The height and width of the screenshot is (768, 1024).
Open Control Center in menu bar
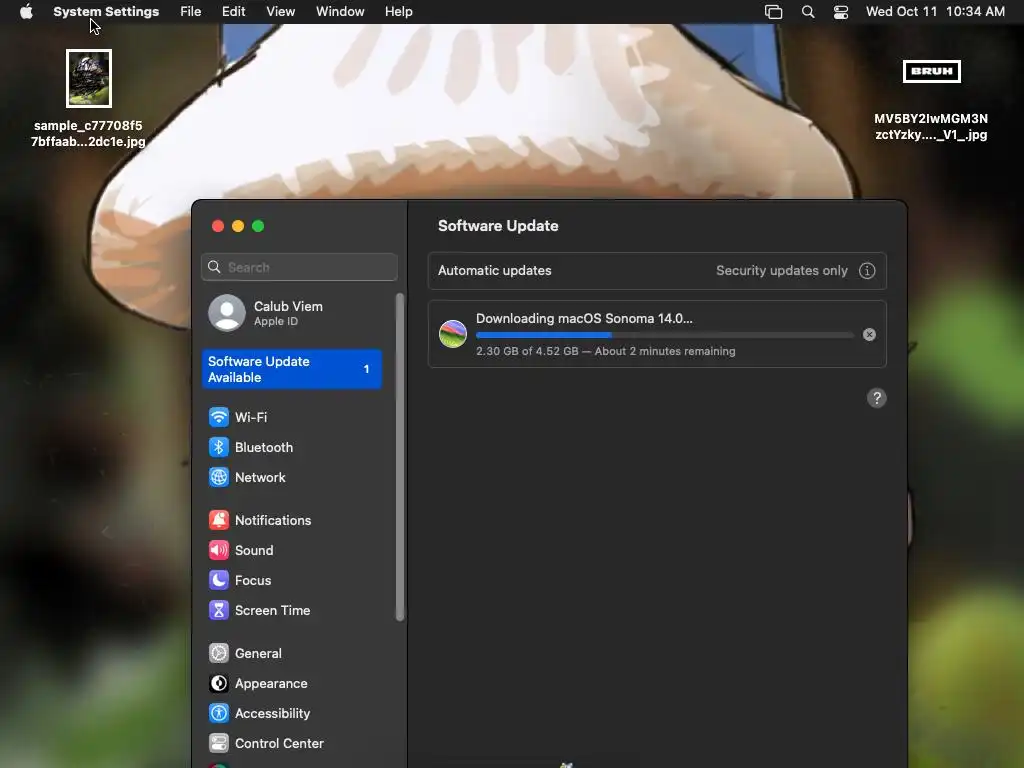840,12
